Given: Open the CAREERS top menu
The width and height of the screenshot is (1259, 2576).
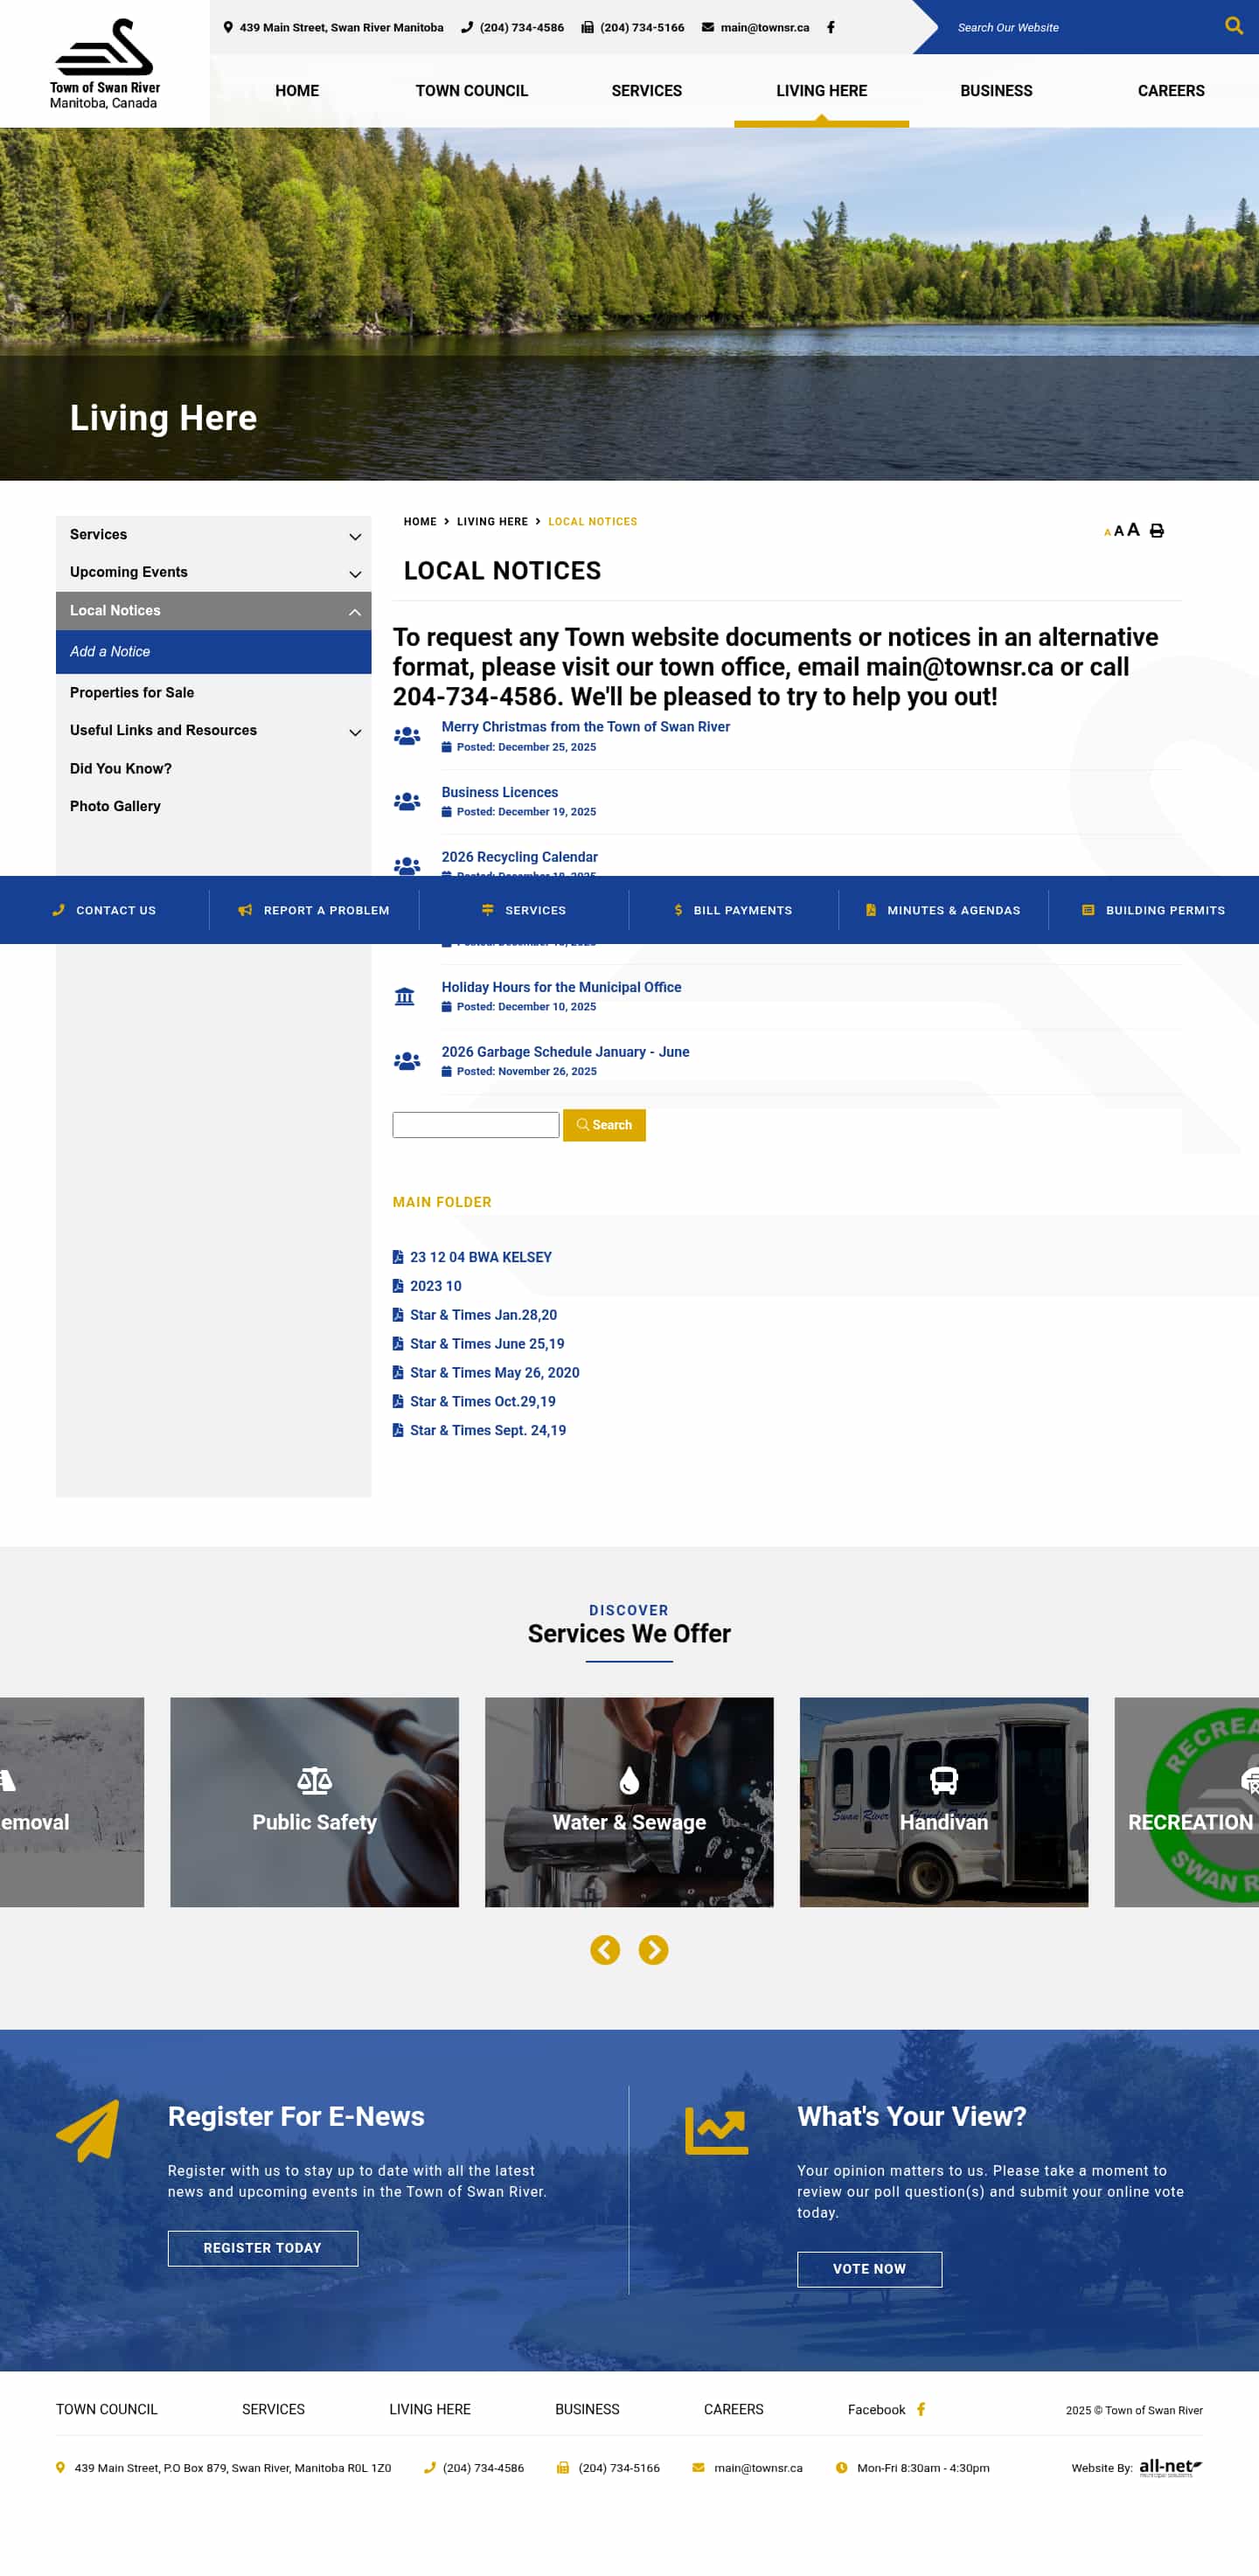Looking at the screenshot, I should coord(1171,90).
